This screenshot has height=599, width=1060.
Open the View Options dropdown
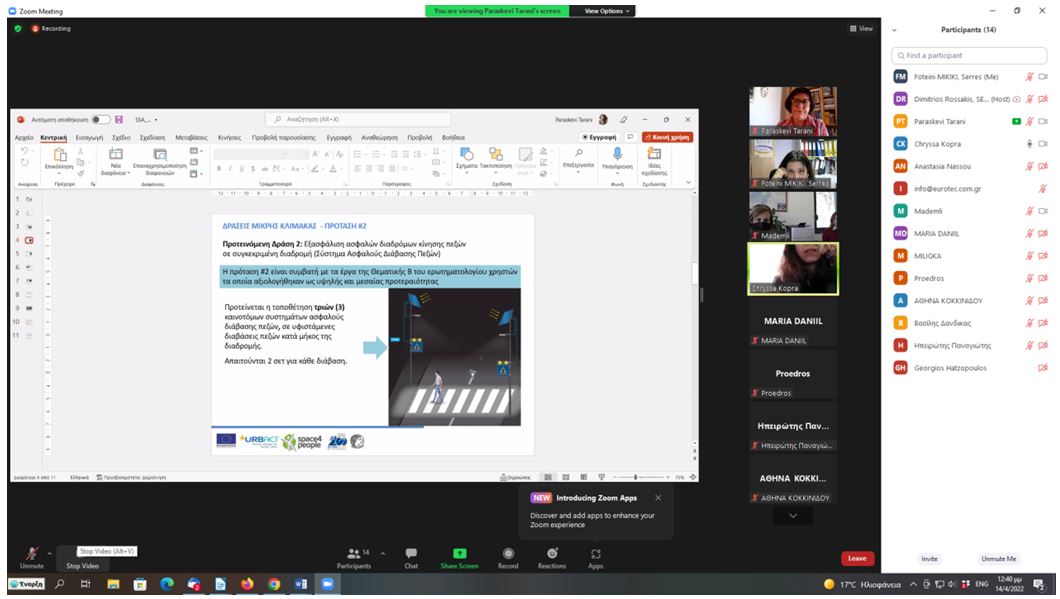[x=606, y=11]
